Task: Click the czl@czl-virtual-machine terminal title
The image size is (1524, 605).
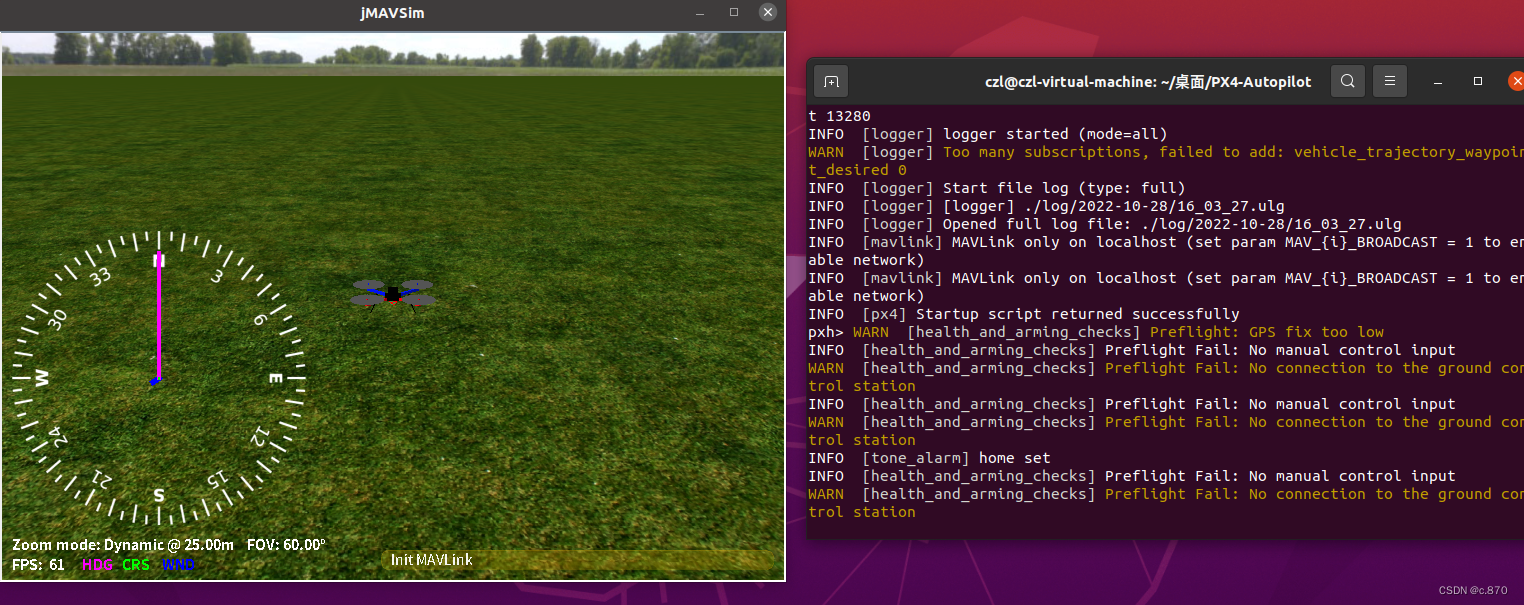Action: point(1148,81)
